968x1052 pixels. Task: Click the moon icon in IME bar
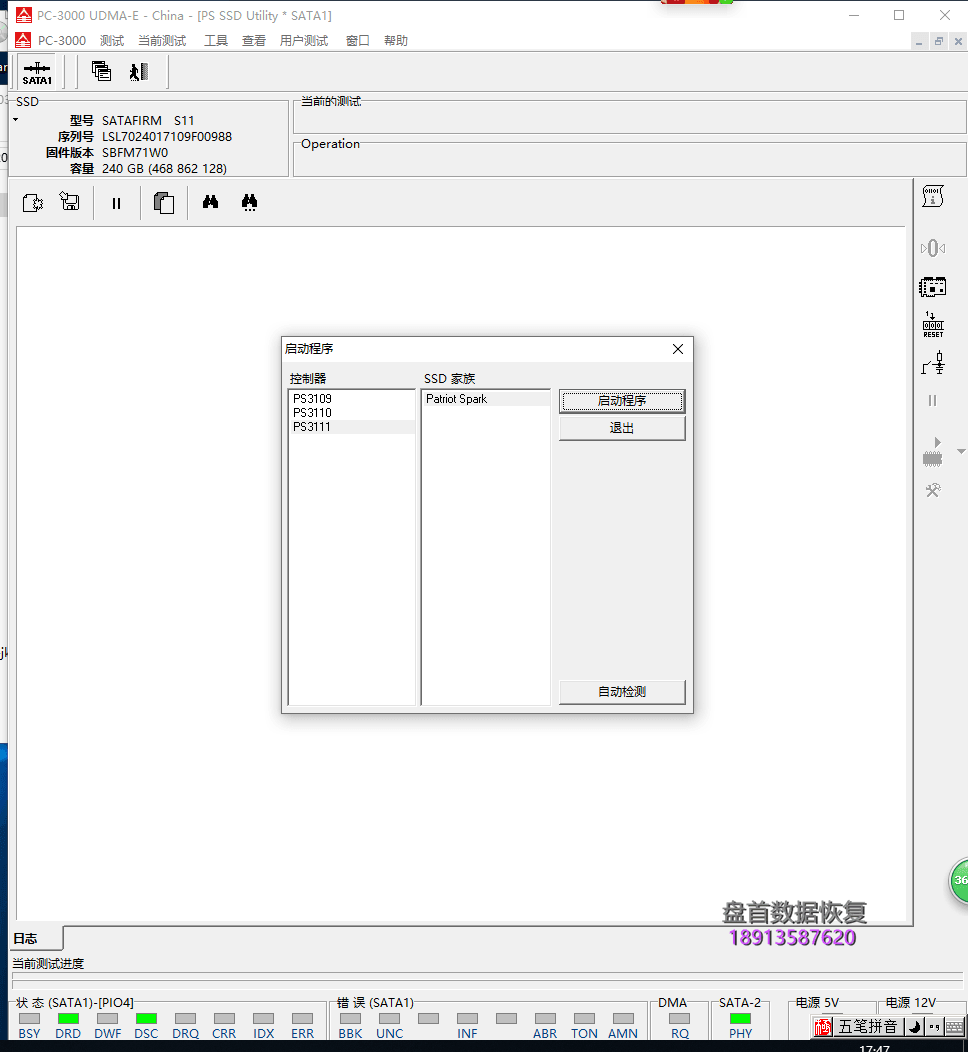(914, 1027)
